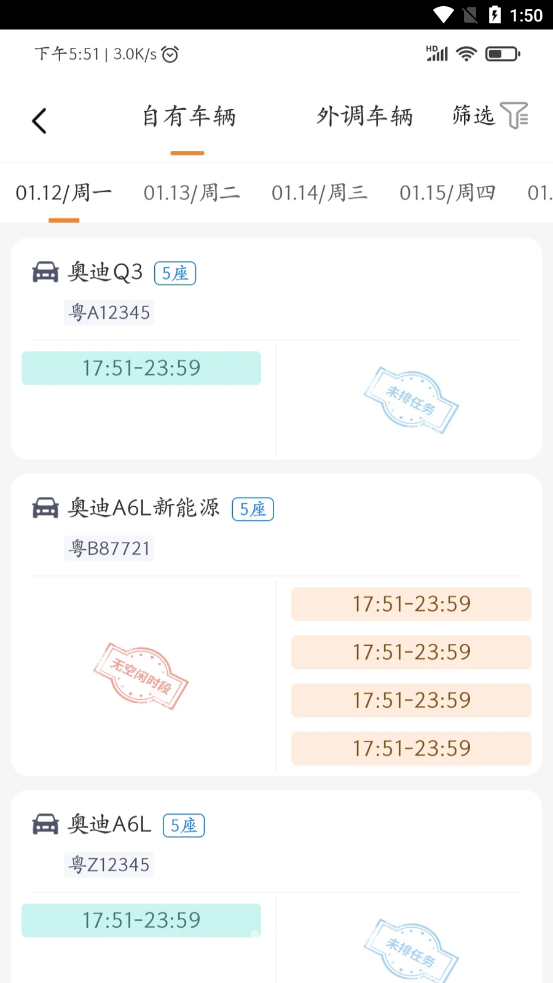Click the car icon beside 奥迪Q3

pyautogui.click(x=45, y=273)
